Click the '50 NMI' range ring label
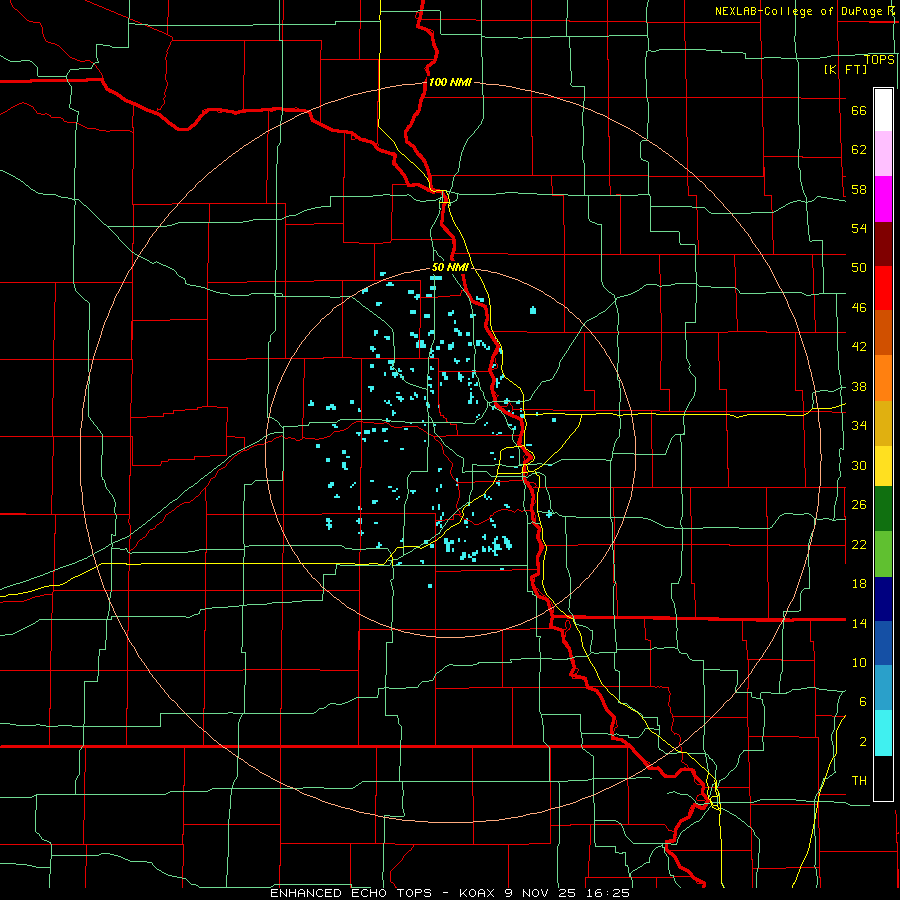The height and width of the screenshot is (900, 900). pyautogui.click(x=450, y=267)
